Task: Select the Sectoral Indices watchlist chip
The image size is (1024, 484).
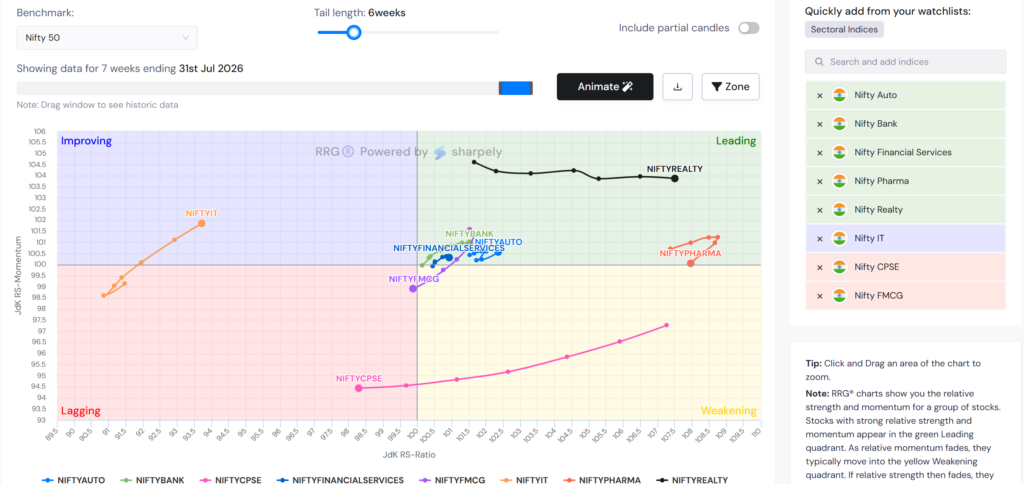Action: pos(844,29)
